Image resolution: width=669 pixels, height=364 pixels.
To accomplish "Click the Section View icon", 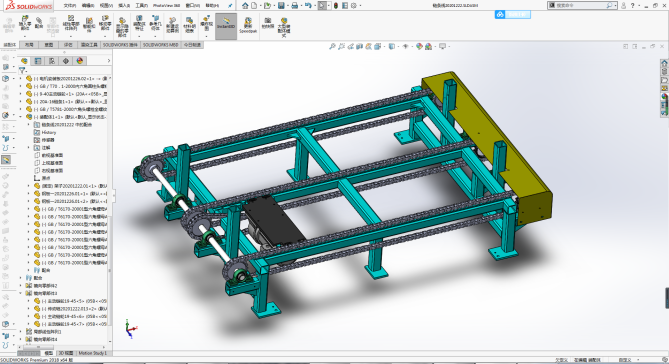I will 360,46.
